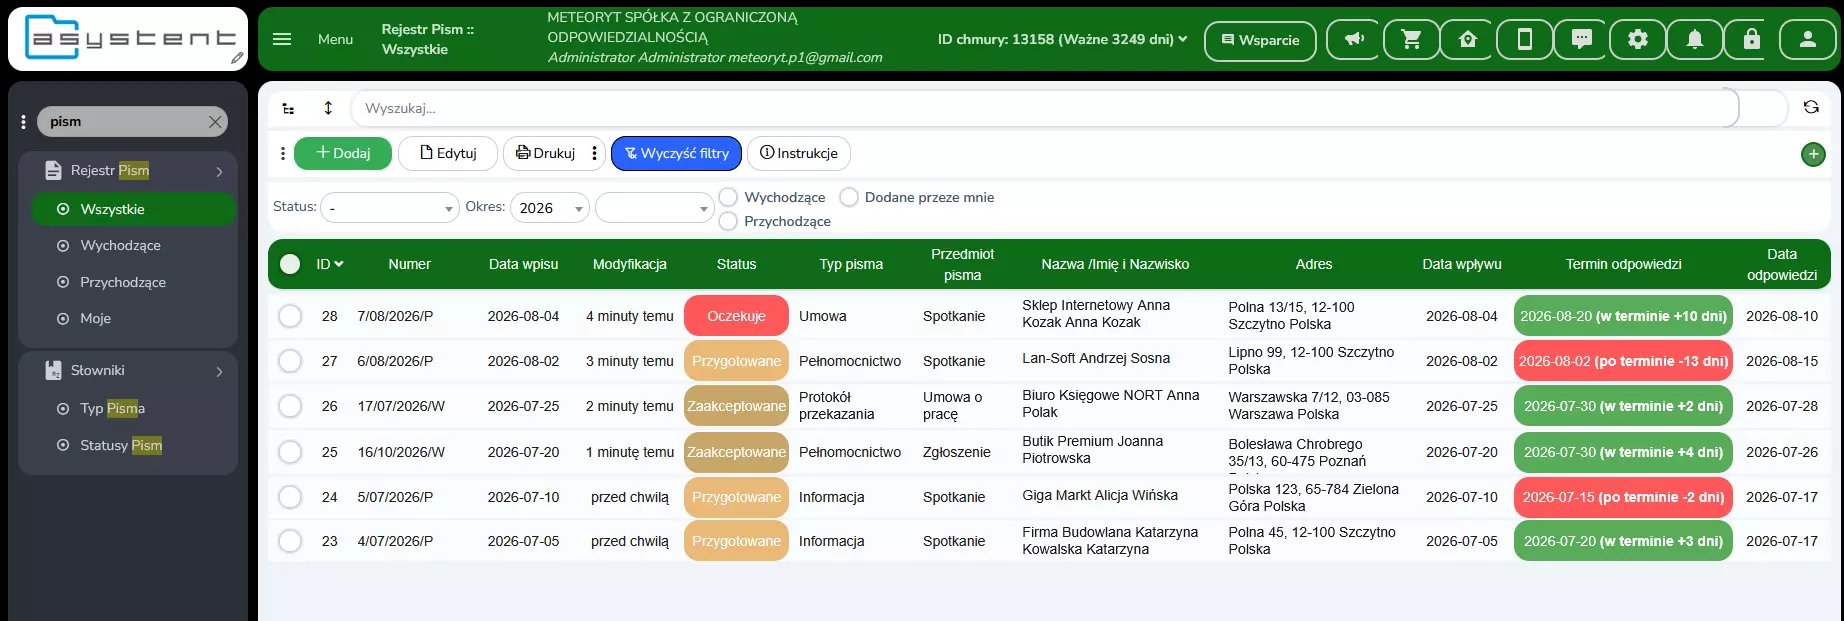Select row 24 checkbox
1844x621 pixels.
coord(290,497)
